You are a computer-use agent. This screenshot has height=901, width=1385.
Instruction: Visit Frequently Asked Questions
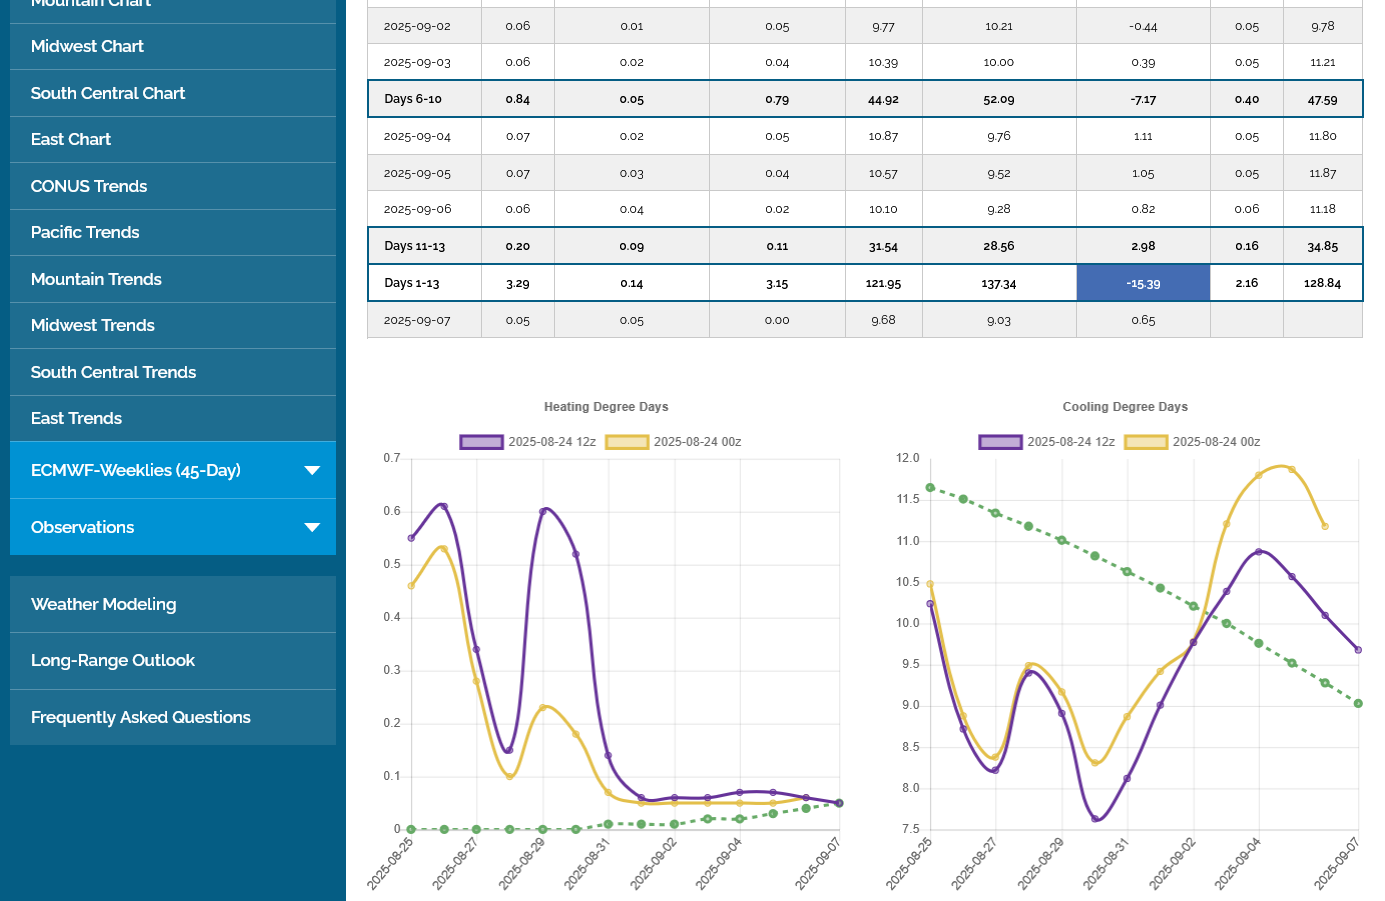141,717
